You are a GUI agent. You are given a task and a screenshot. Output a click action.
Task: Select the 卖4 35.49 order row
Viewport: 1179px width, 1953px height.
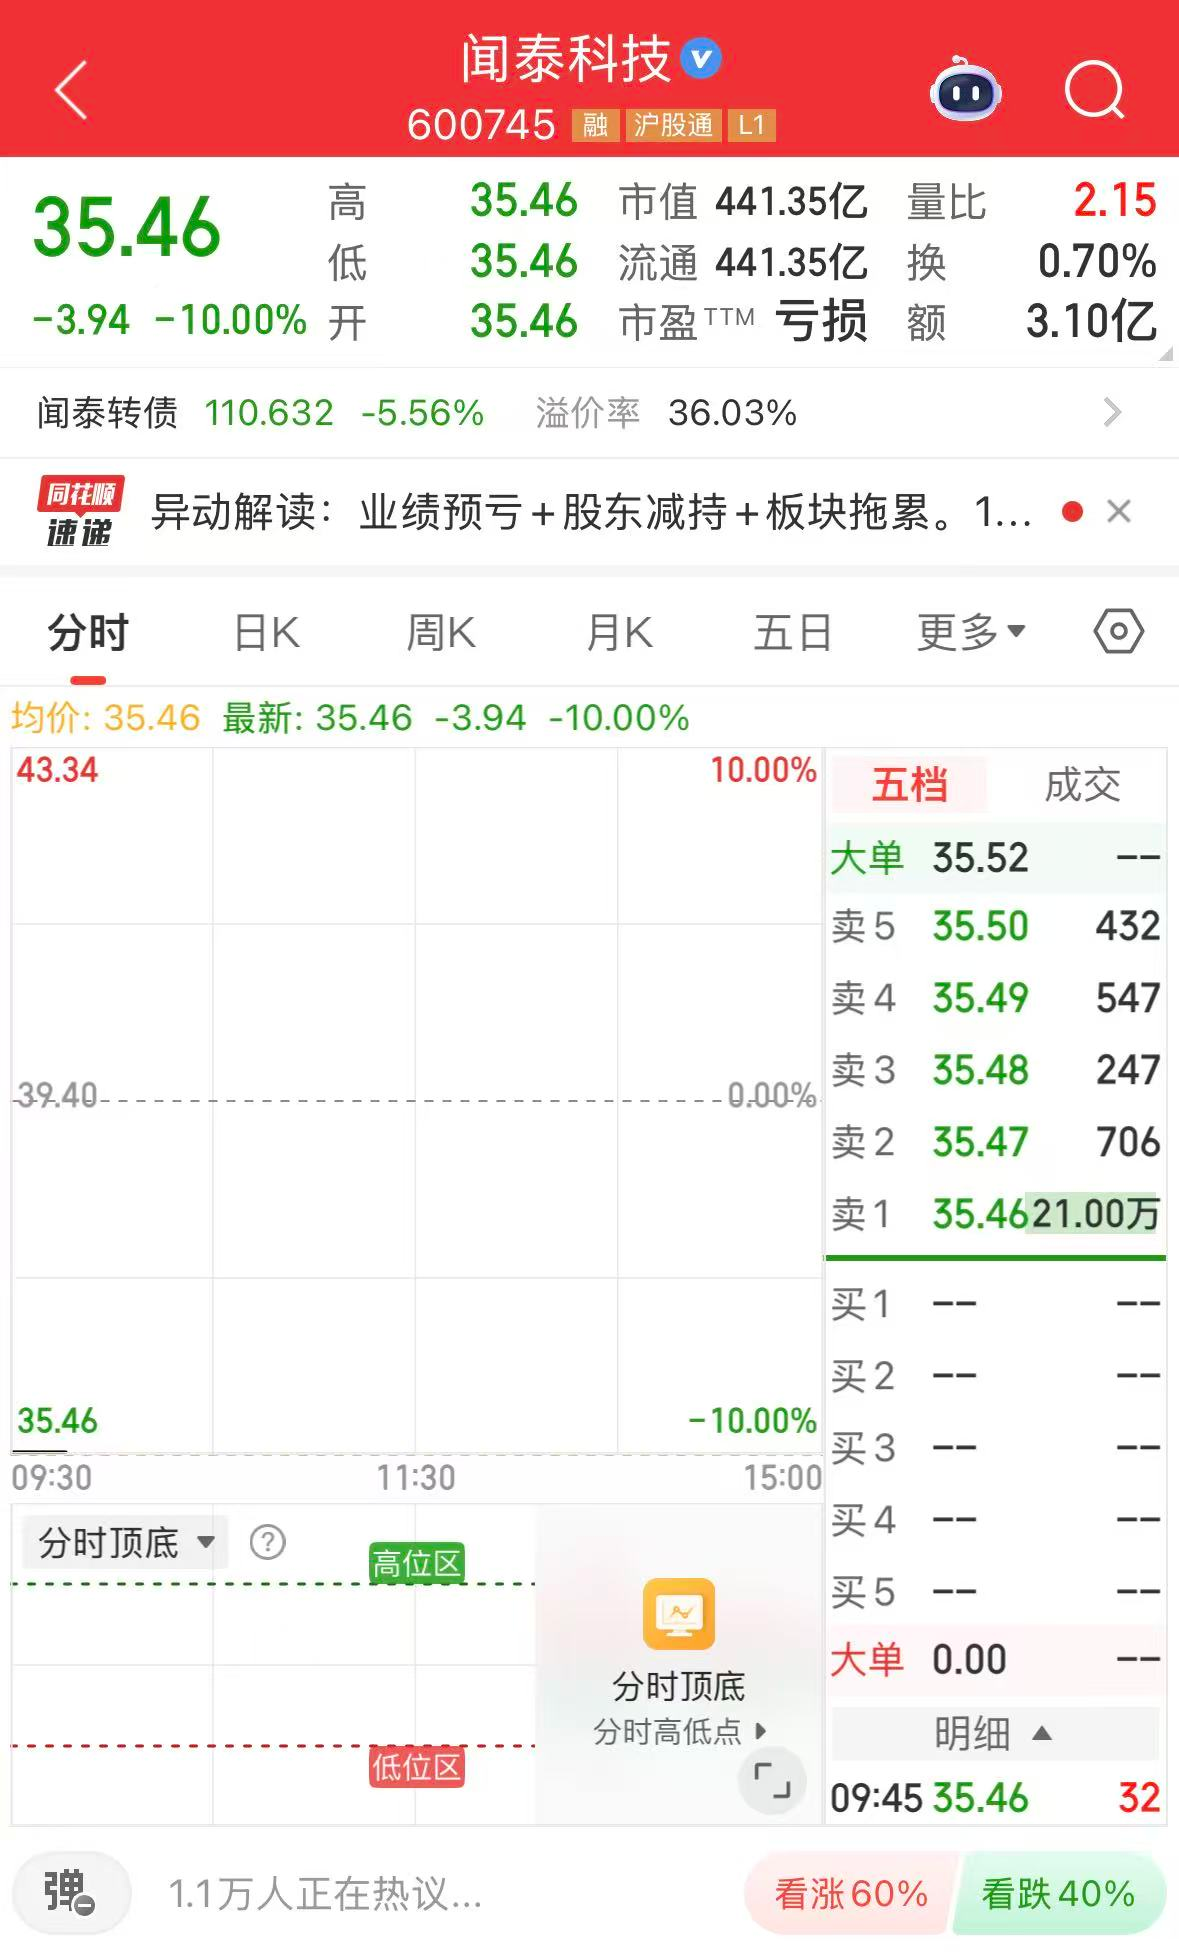(996, 998)
